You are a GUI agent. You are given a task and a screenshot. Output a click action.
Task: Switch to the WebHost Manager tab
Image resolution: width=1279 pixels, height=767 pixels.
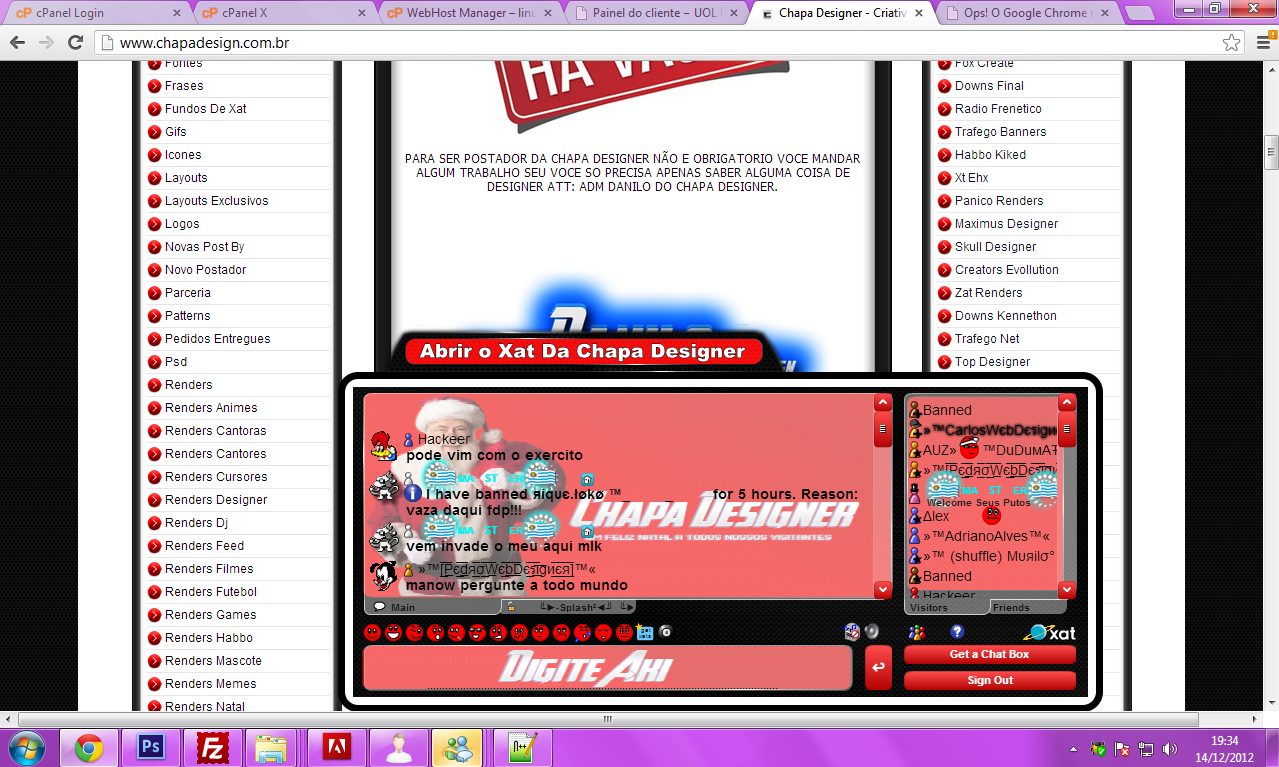click(x=470, y=13)
